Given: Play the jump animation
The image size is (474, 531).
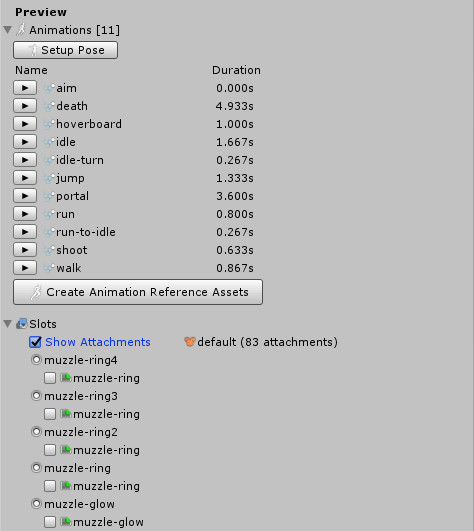Looking at the screenshot, I should tap(25, 178).
